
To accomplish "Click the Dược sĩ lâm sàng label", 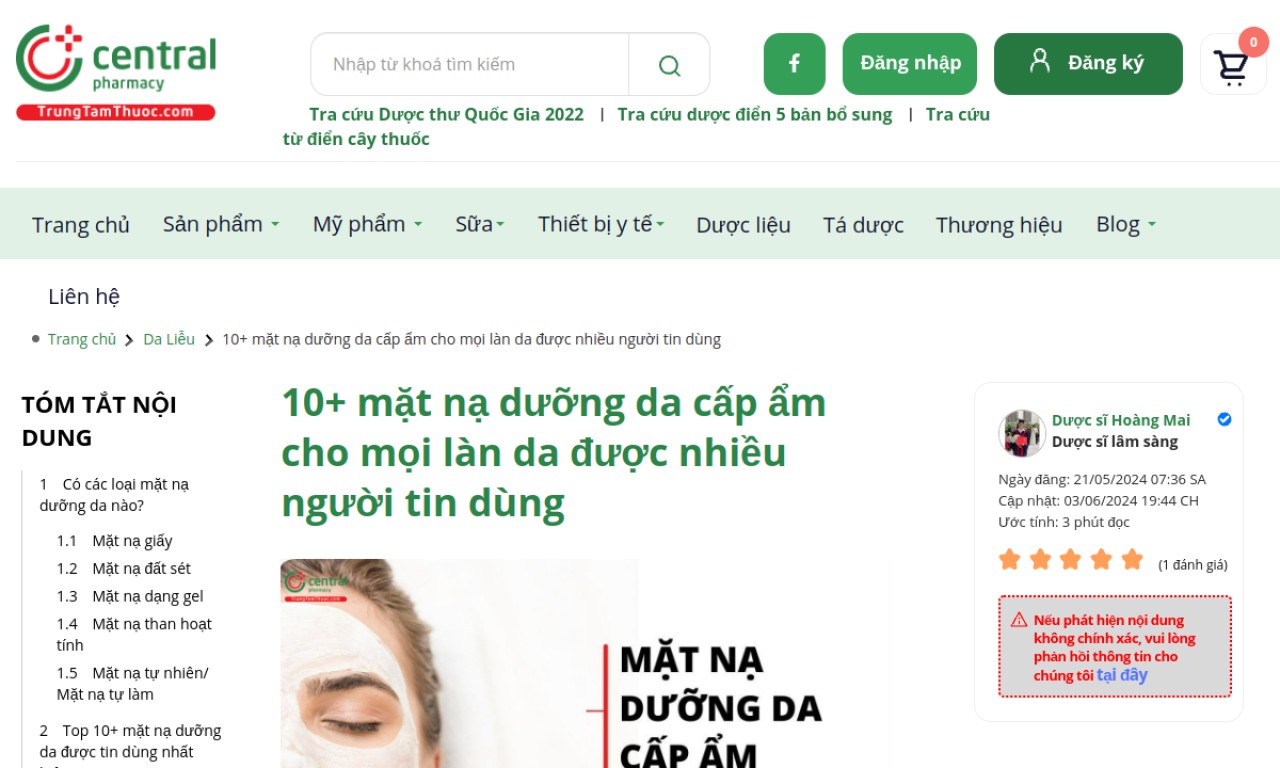I will (1115, 442).
